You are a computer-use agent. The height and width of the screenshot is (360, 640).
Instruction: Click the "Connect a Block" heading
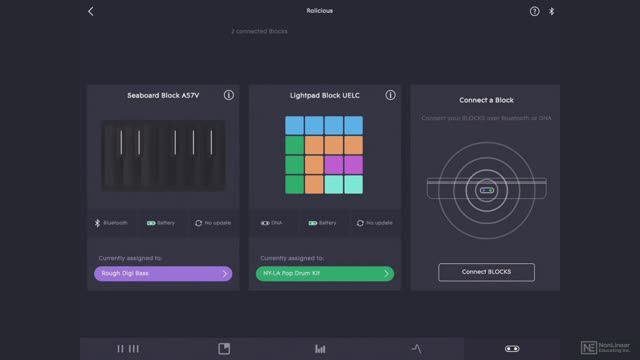point(486,100)
